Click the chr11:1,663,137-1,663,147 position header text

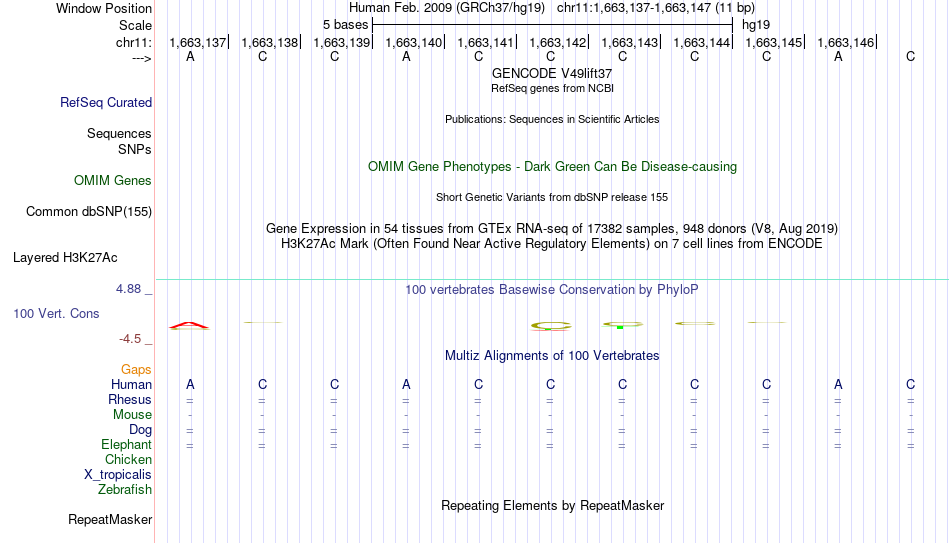click(656, 8)
